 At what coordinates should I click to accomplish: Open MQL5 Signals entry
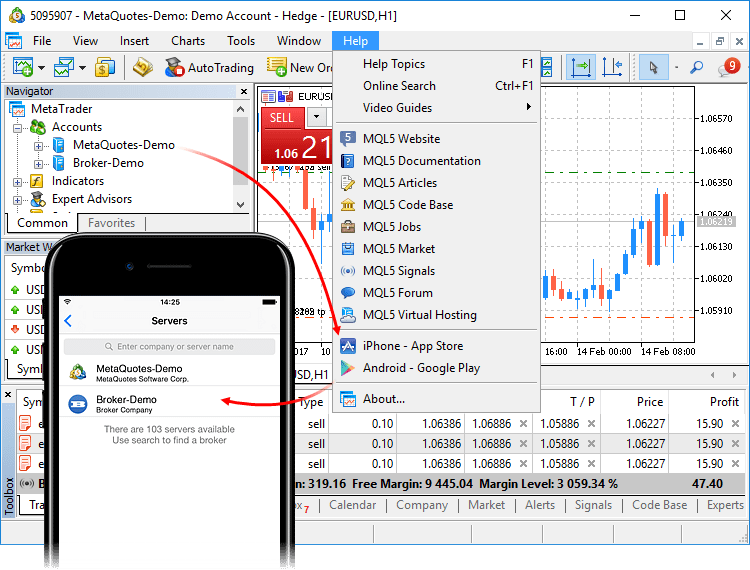click(x=437, y=271)
